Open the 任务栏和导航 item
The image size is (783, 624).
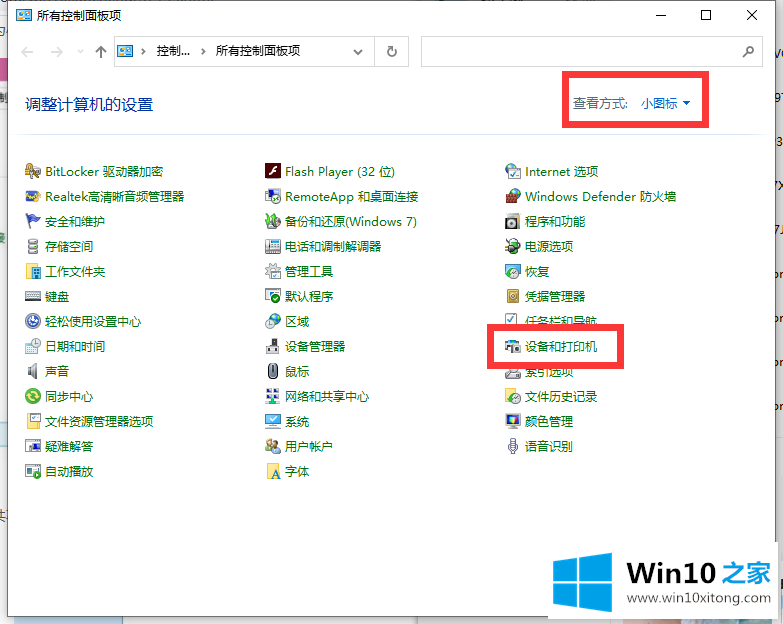point(551,320)
